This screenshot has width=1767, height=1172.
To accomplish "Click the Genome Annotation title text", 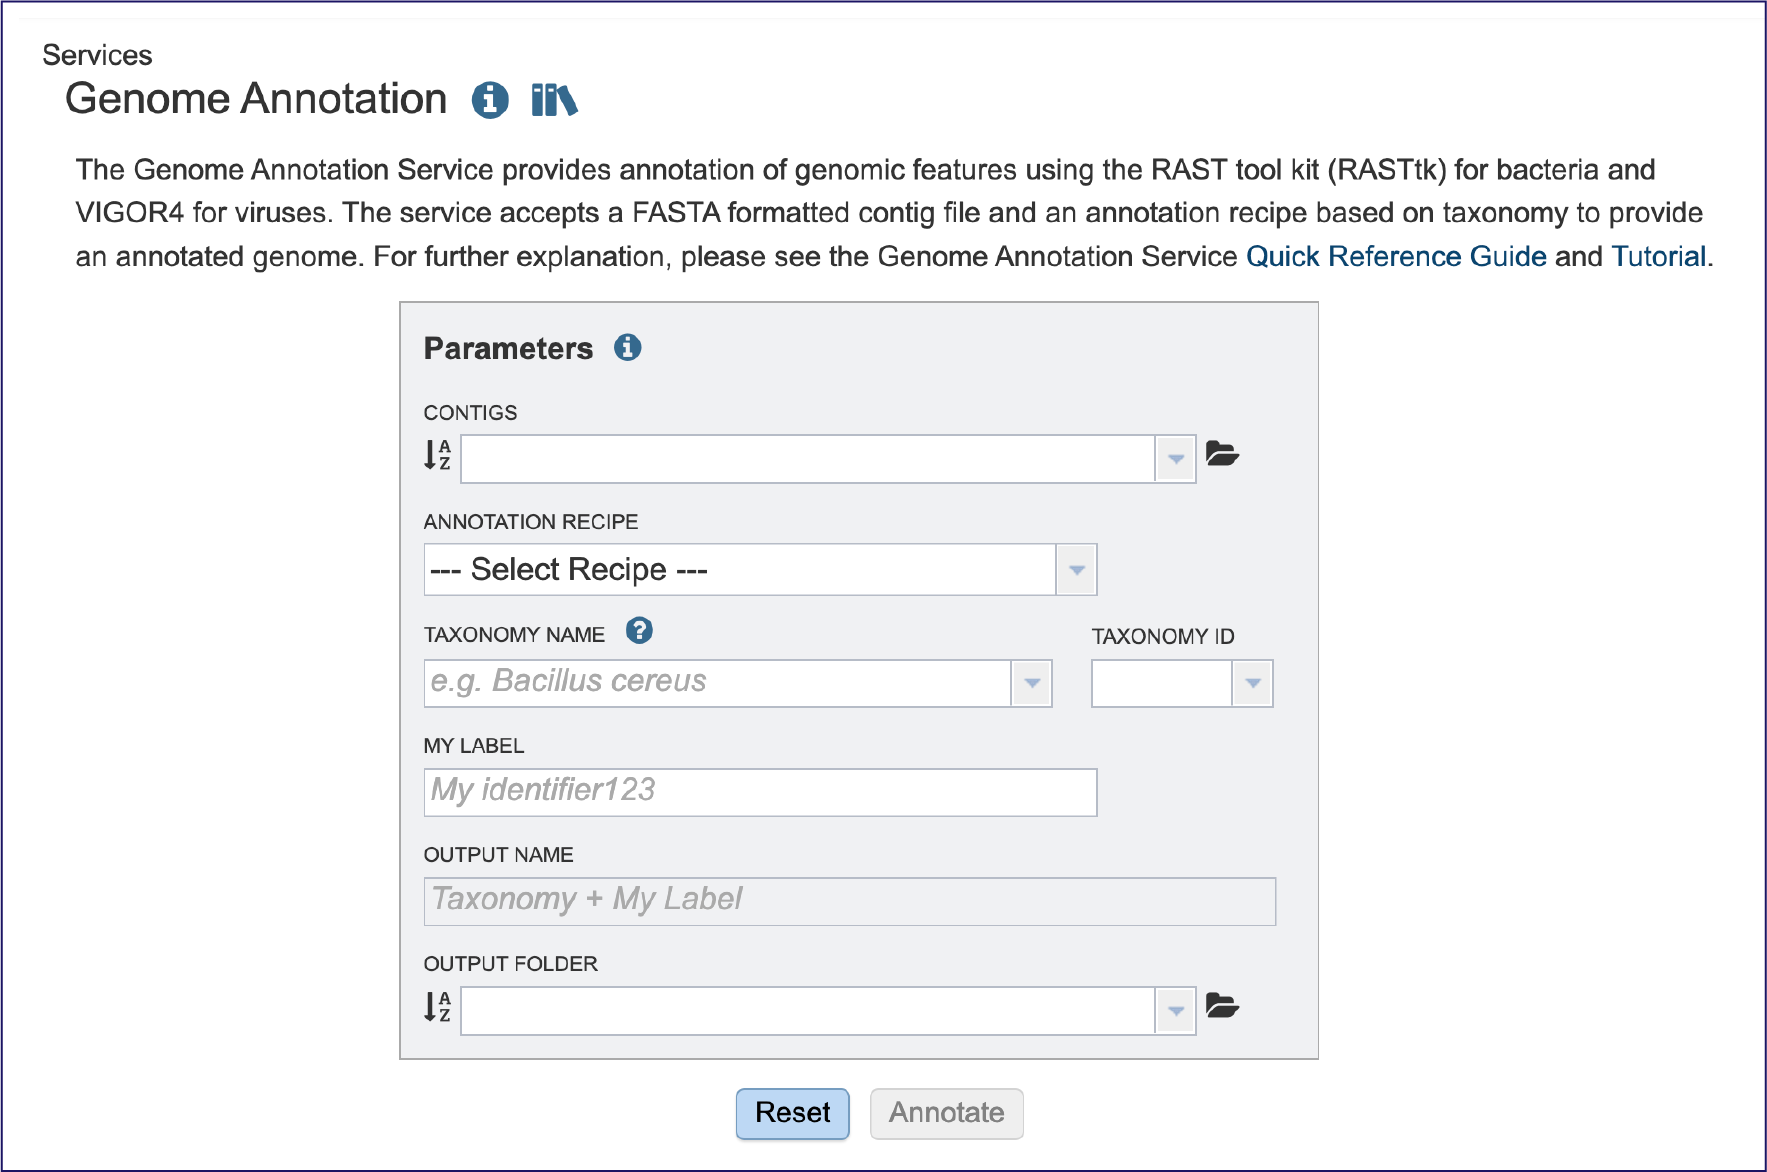I will (x=256, y=99).
